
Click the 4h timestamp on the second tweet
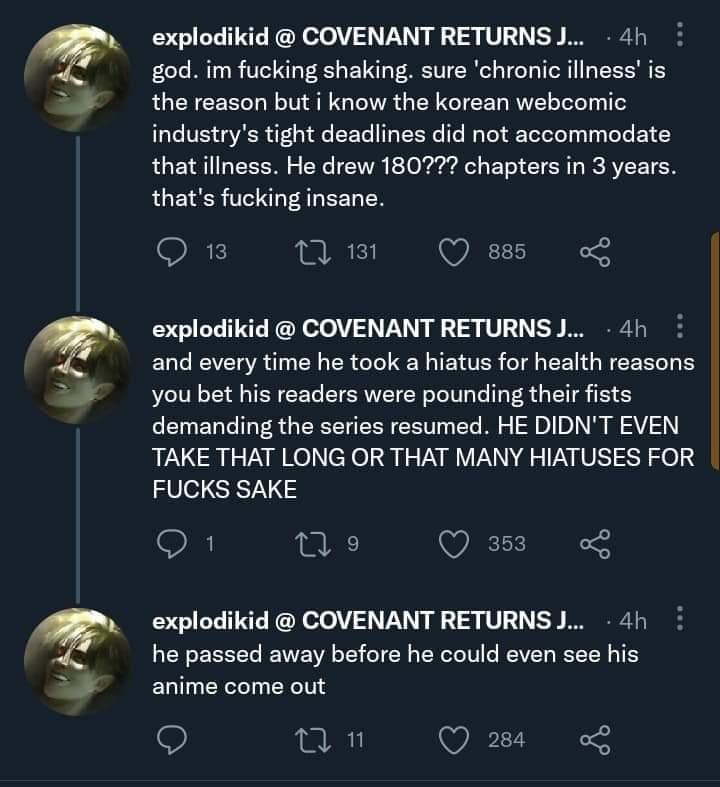pyautogui.click(x=633, y=329)
